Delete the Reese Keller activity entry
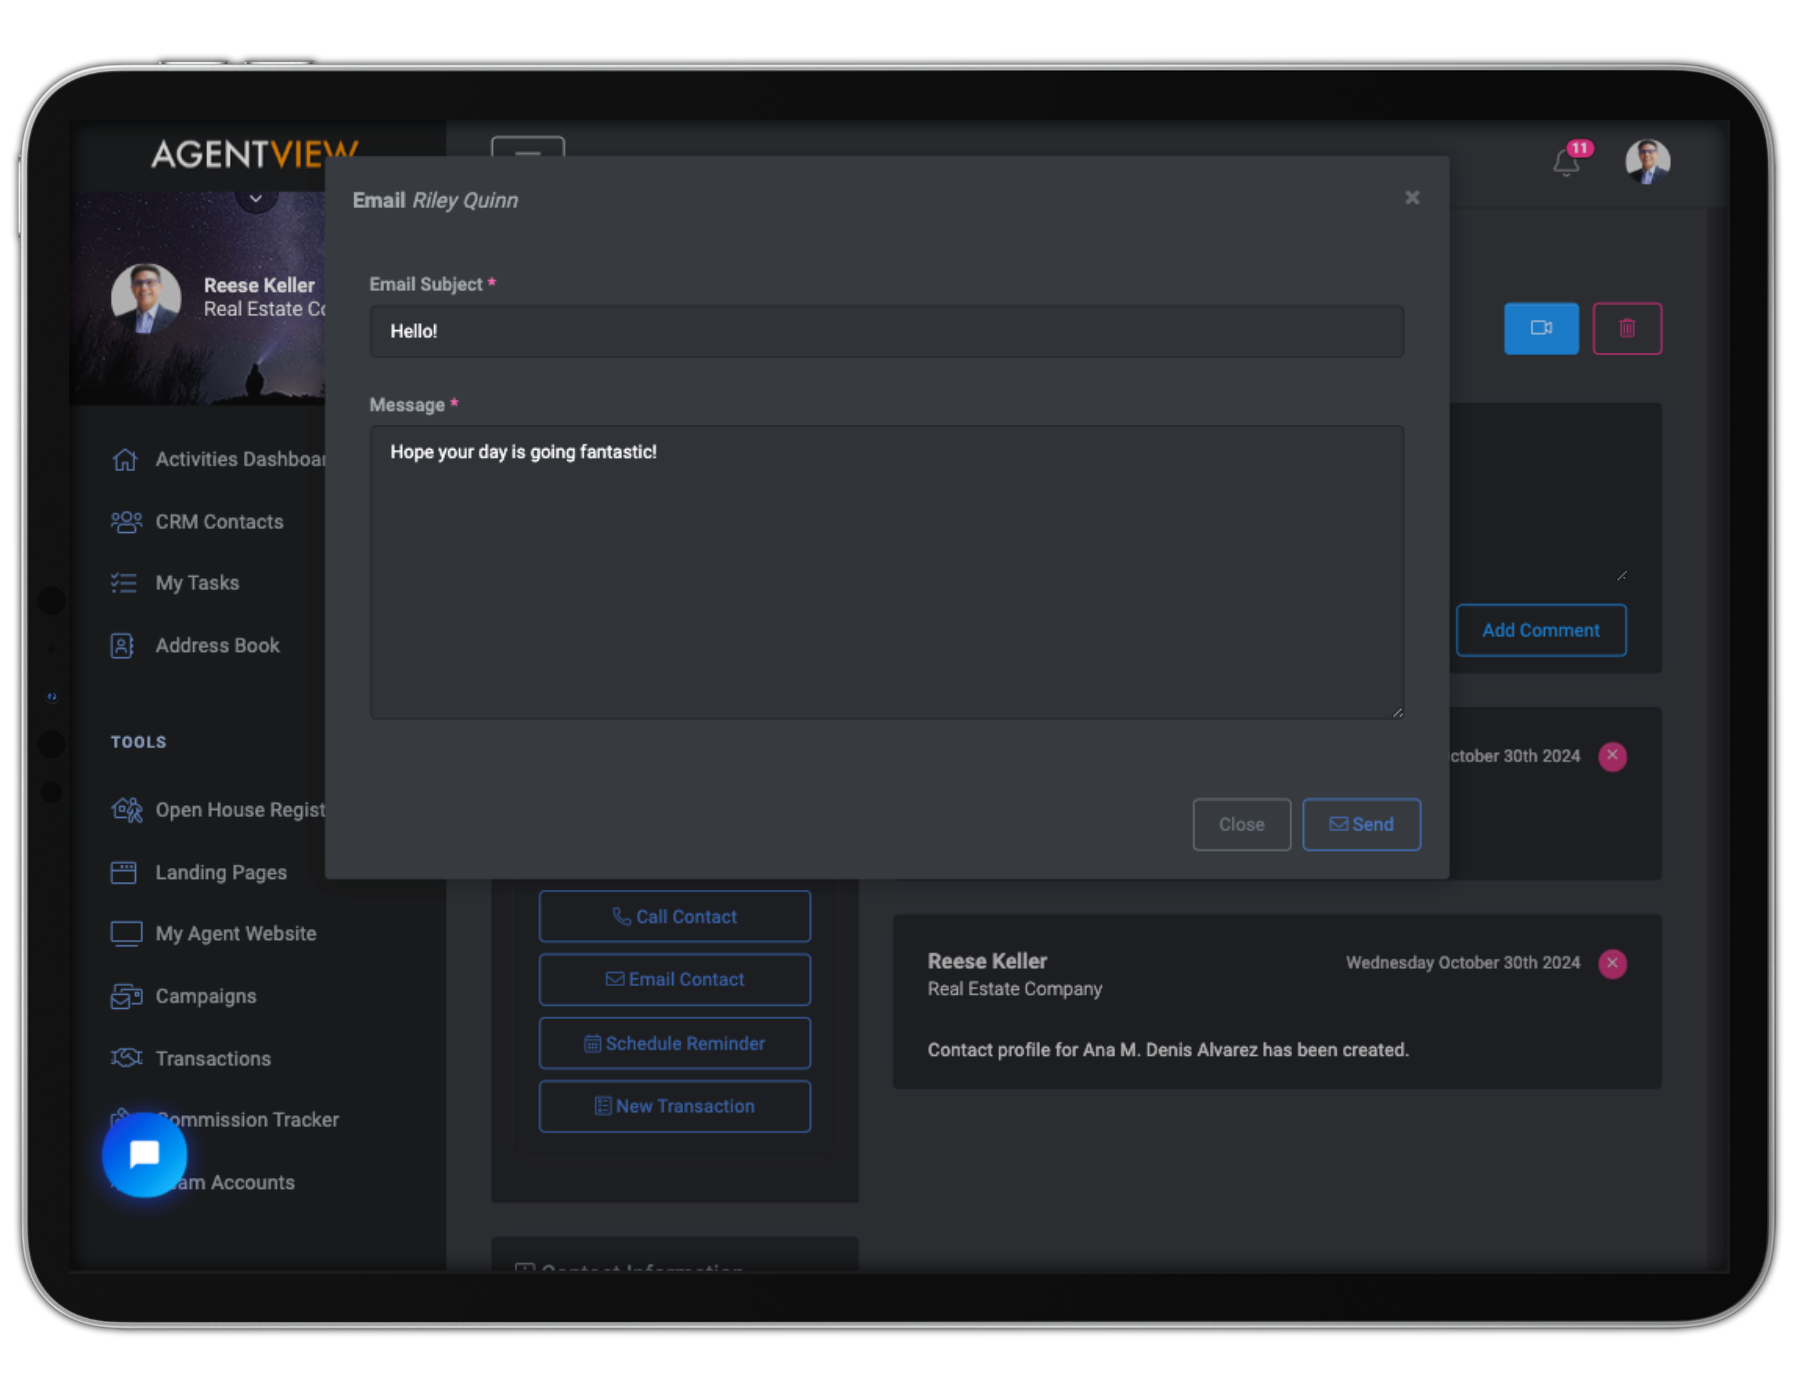 [1612, 963]
